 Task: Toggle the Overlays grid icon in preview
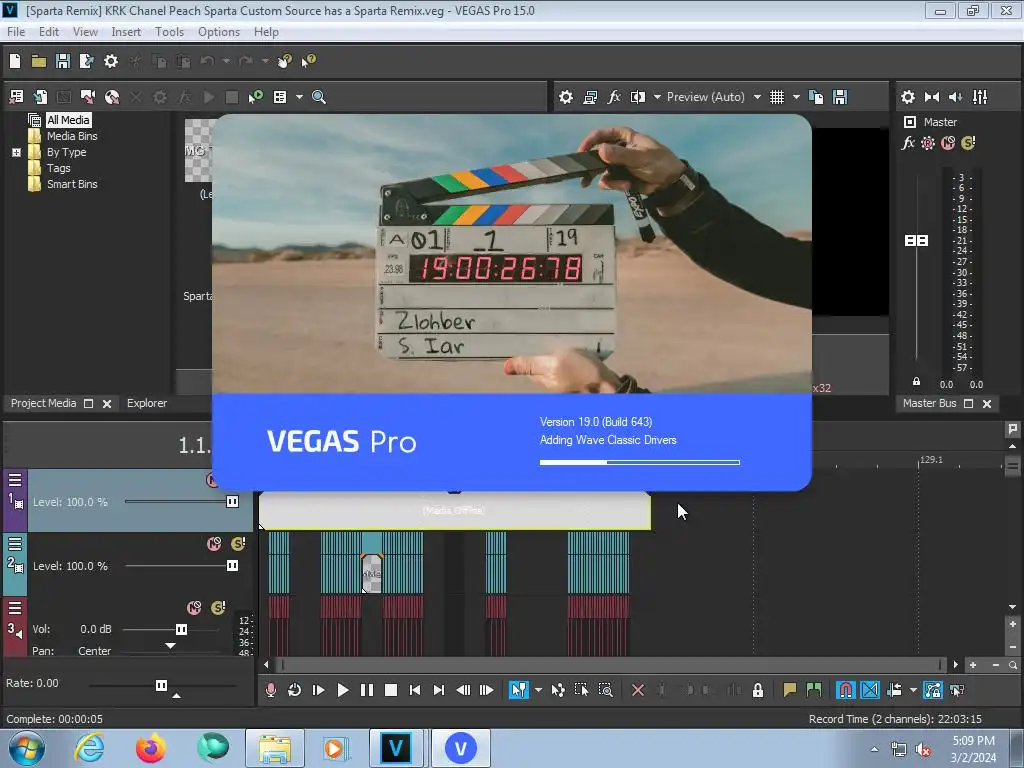(x=776, y=97)
